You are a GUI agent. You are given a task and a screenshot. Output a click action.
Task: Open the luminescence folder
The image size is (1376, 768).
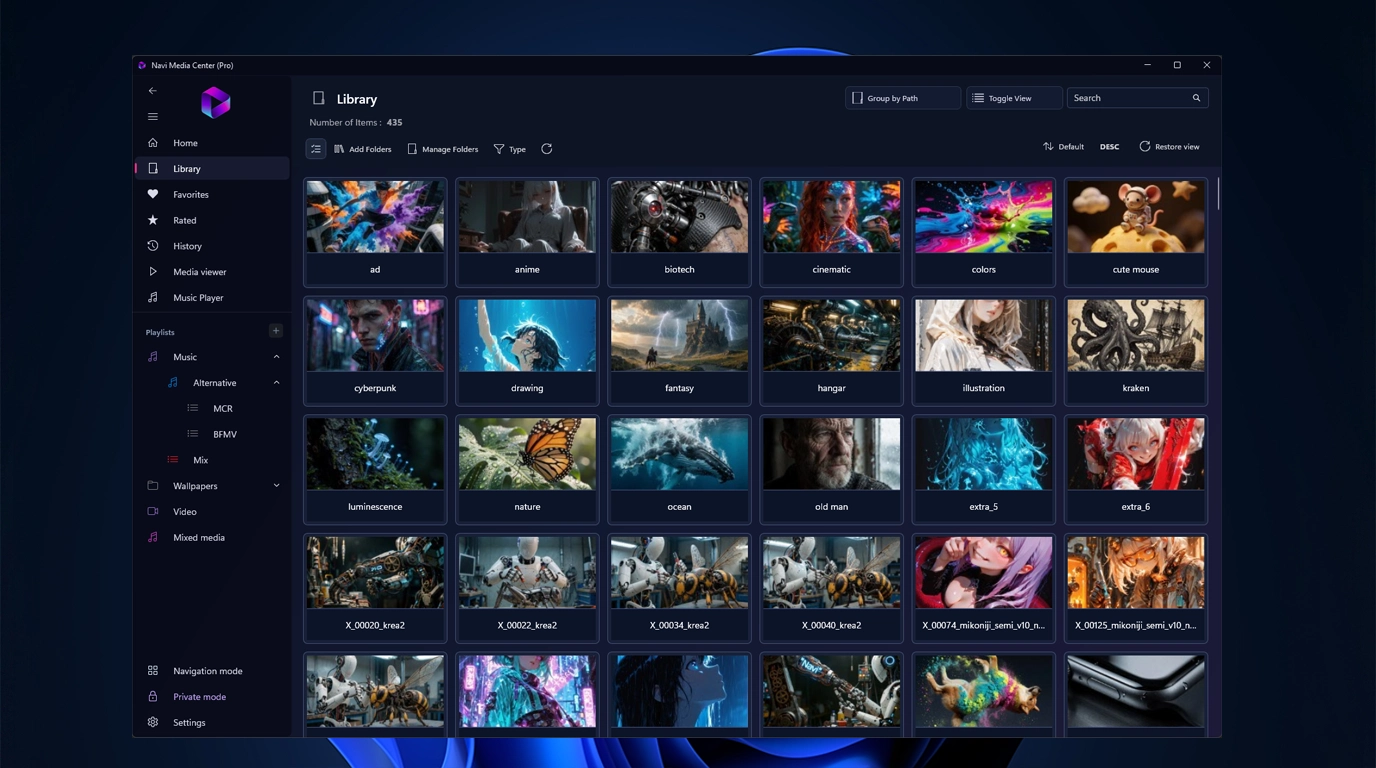(x=375, y=470)
